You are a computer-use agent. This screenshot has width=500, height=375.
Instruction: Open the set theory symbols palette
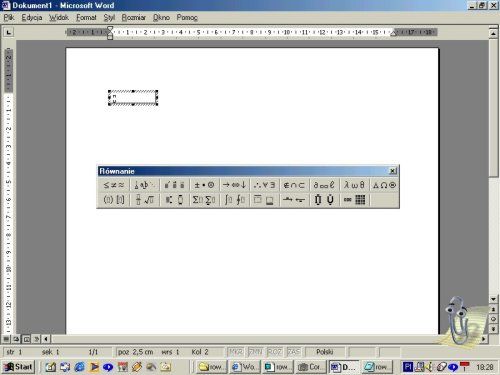(x=294, y=185)
